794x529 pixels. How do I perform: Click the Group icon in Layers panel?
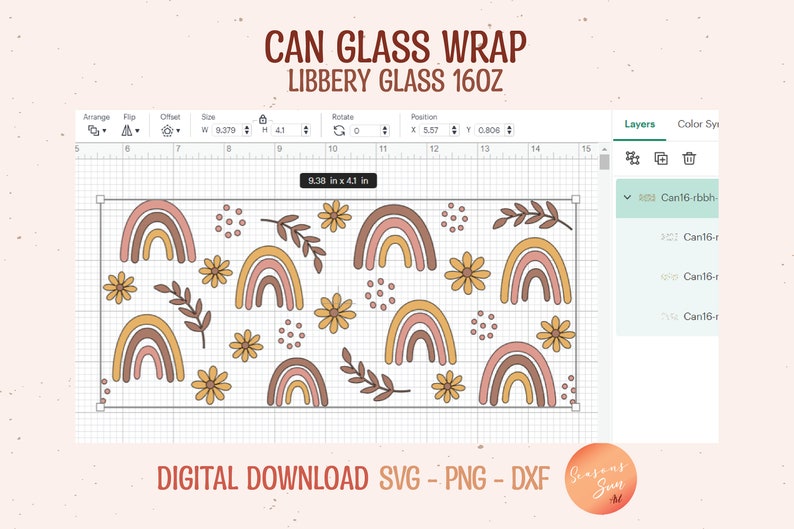[632, 158]
